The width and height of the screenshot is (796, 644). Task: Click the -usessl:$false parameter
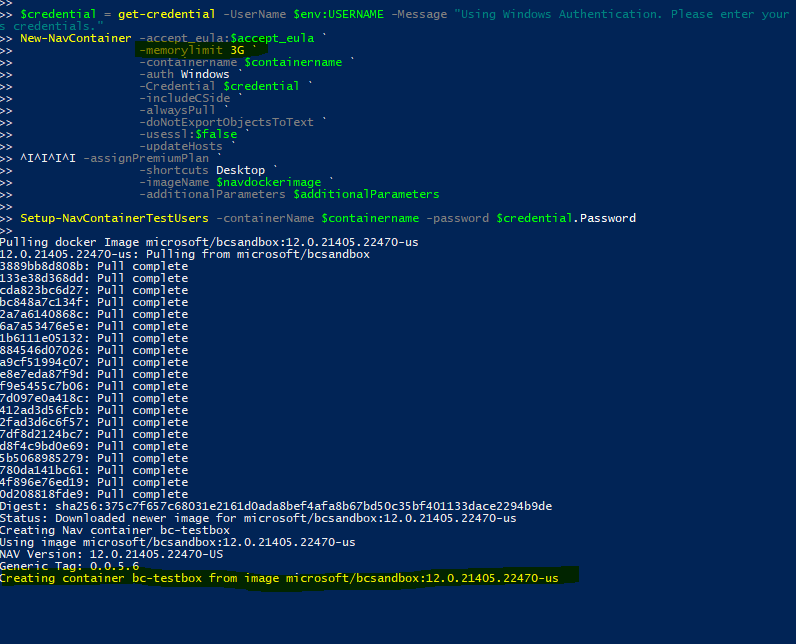[188, 134]
